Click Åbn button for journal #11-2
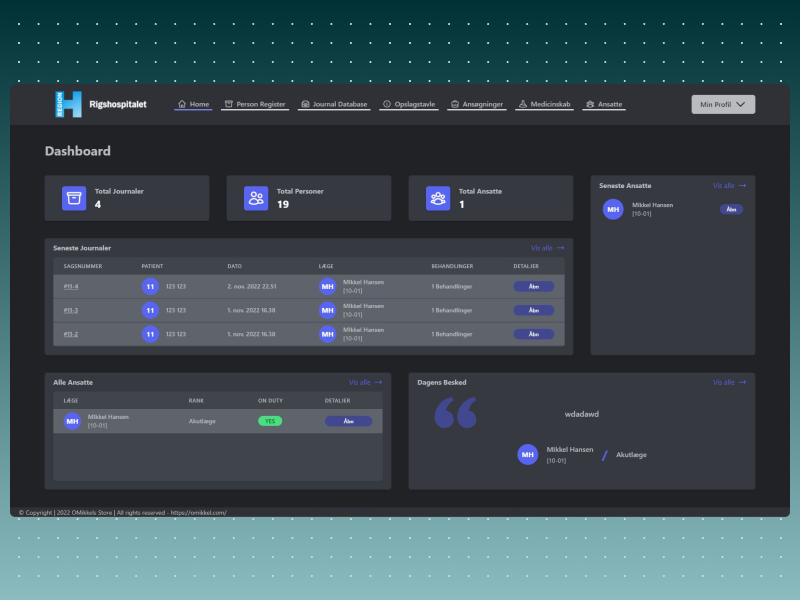Image resolution: width=800 pixels, height=600 pixels. (534, 334)
